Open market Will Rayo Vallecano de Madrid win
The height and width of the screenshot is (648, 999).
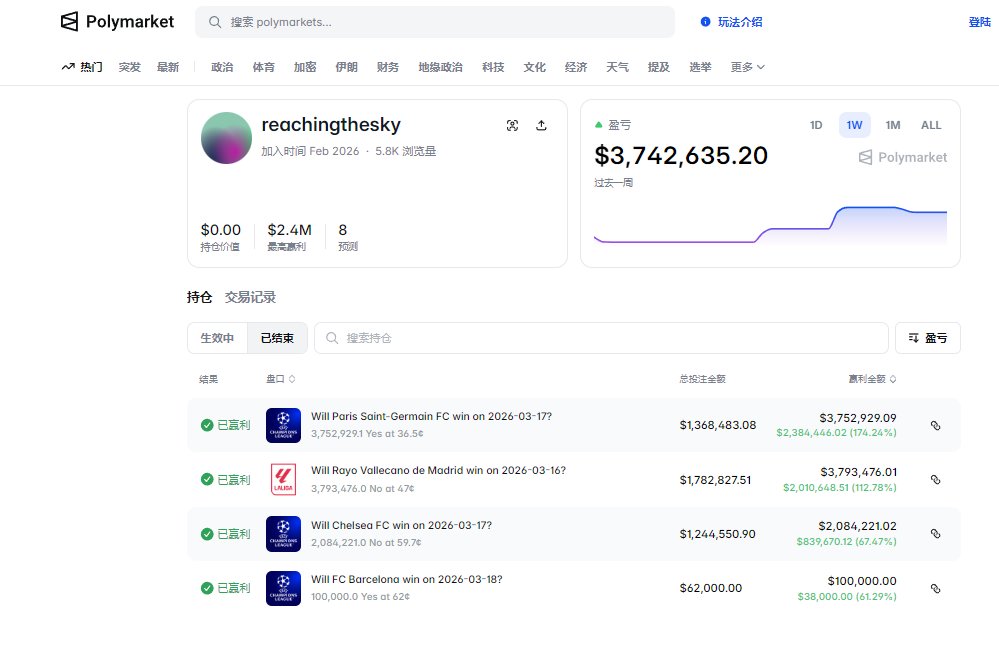pyautogui.click(x=438, y=470)
